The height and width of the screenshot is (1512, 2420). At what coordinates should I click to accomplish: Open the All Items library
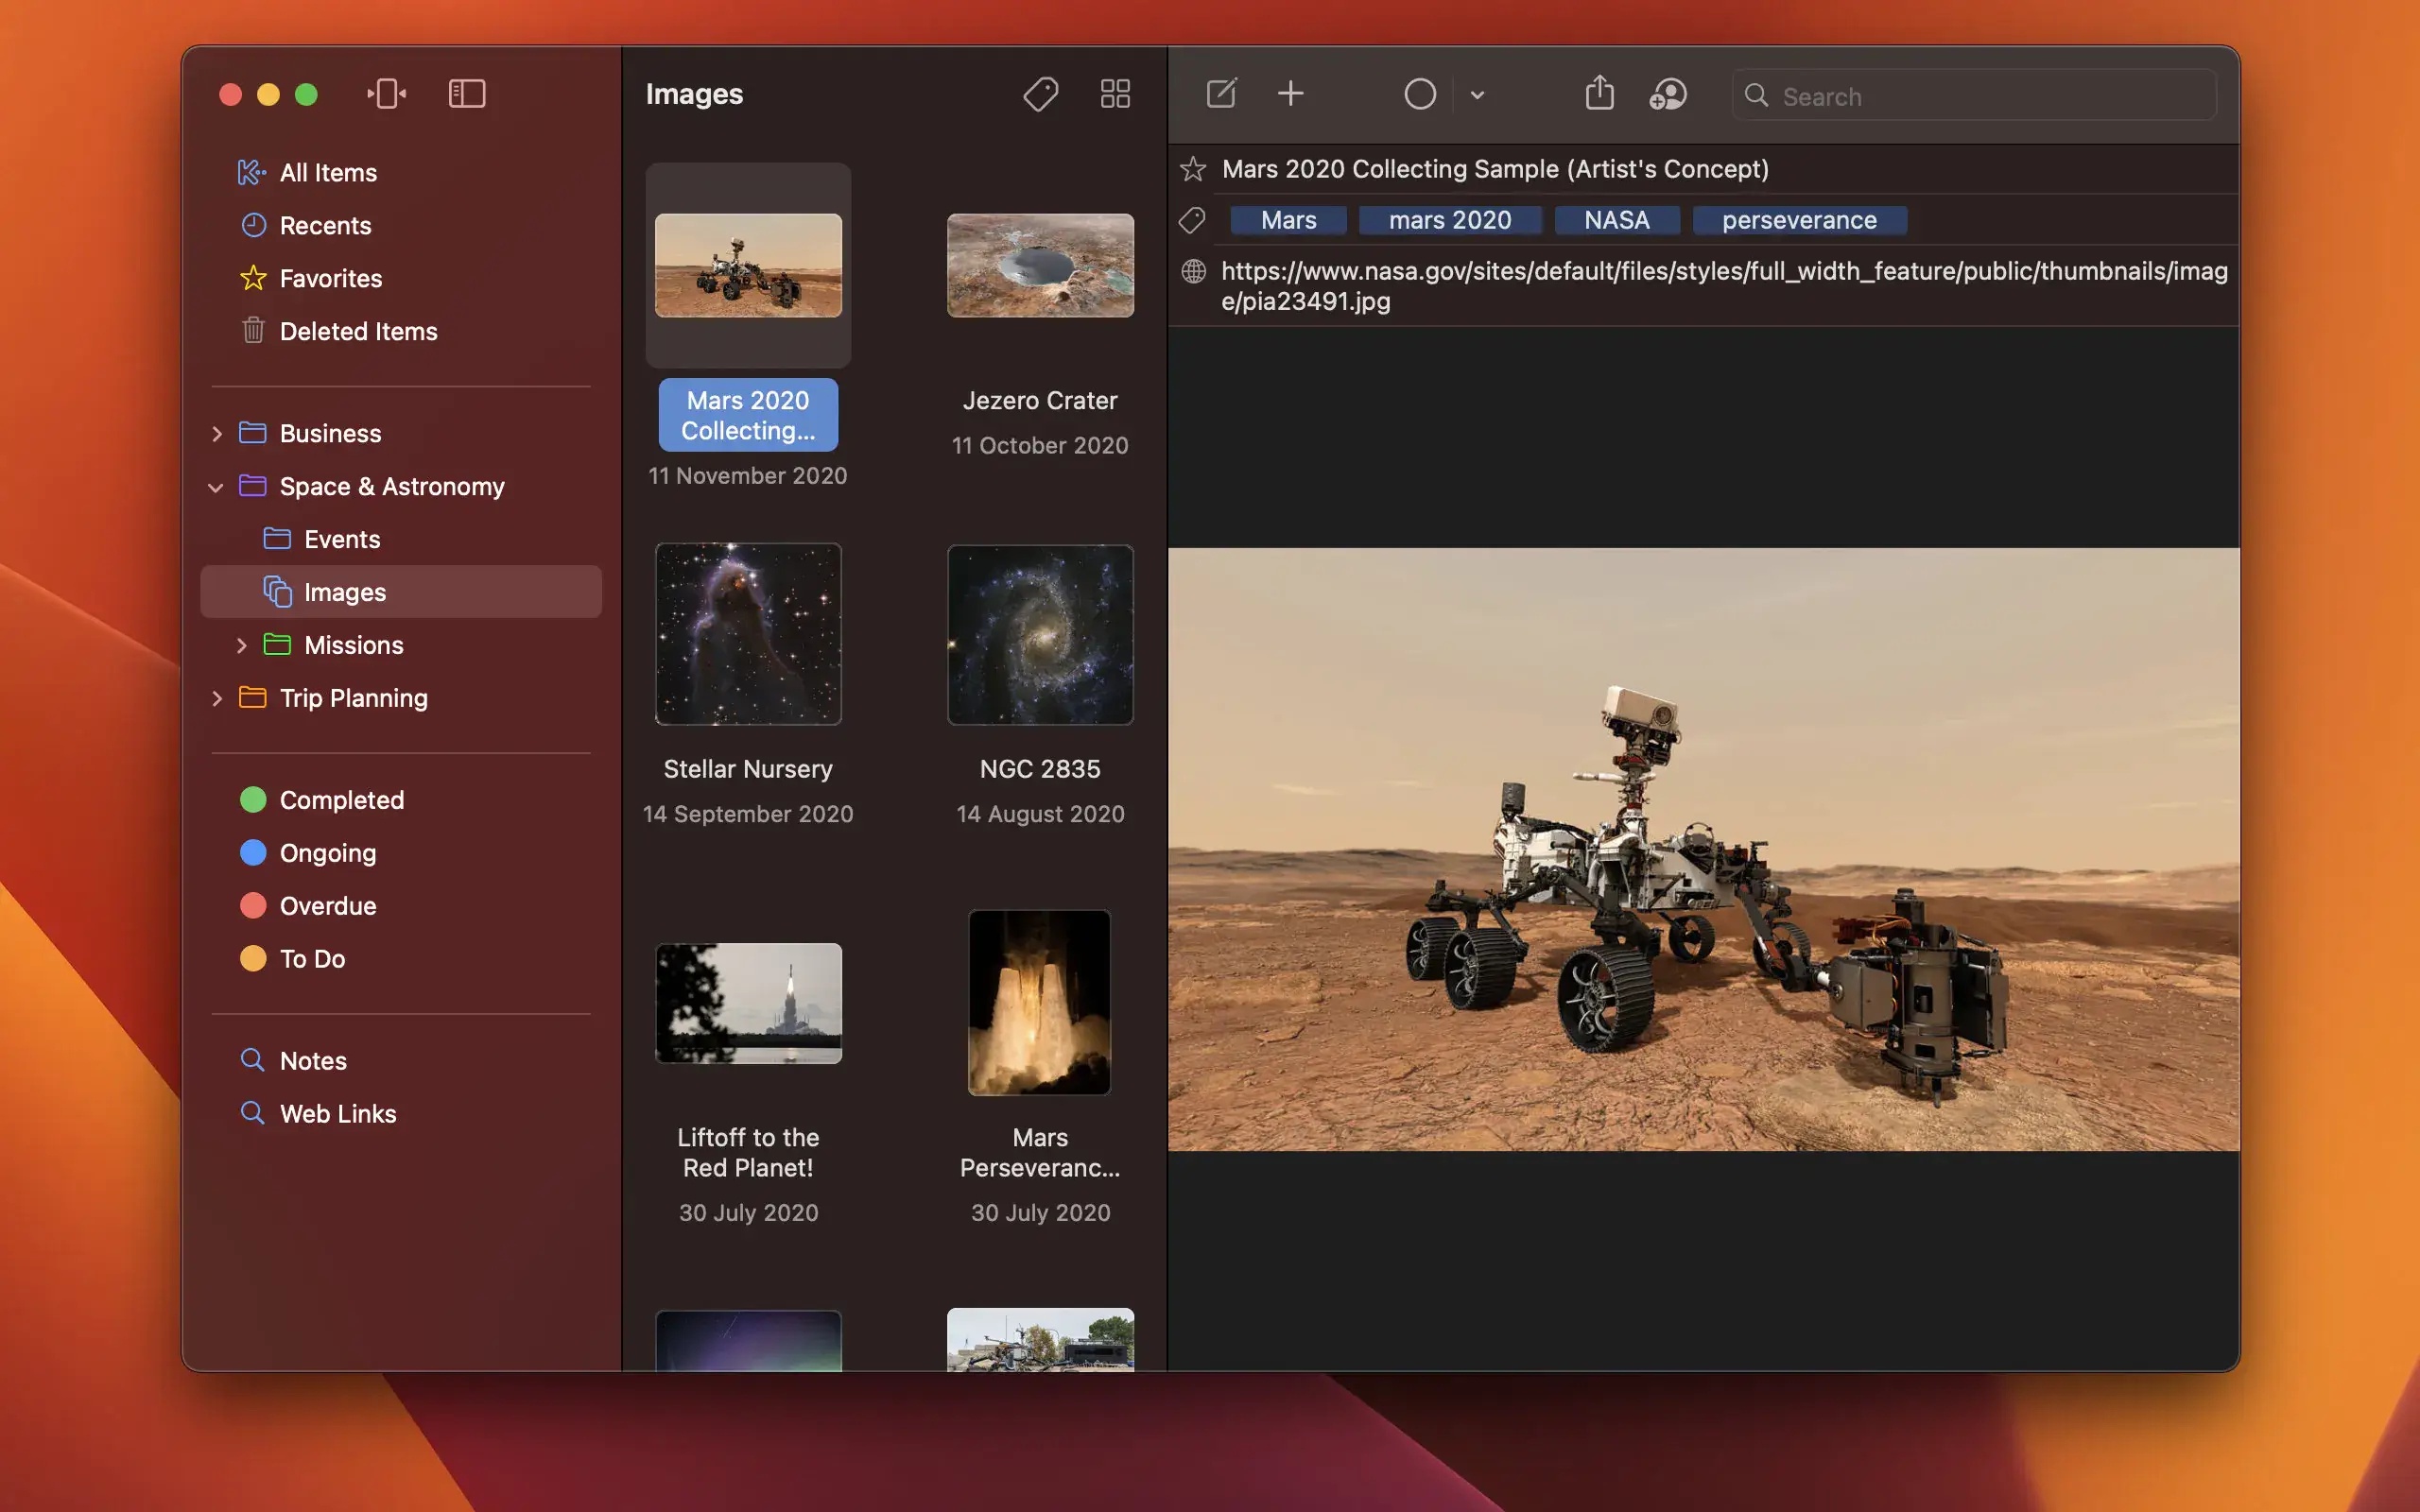point(328,173)
